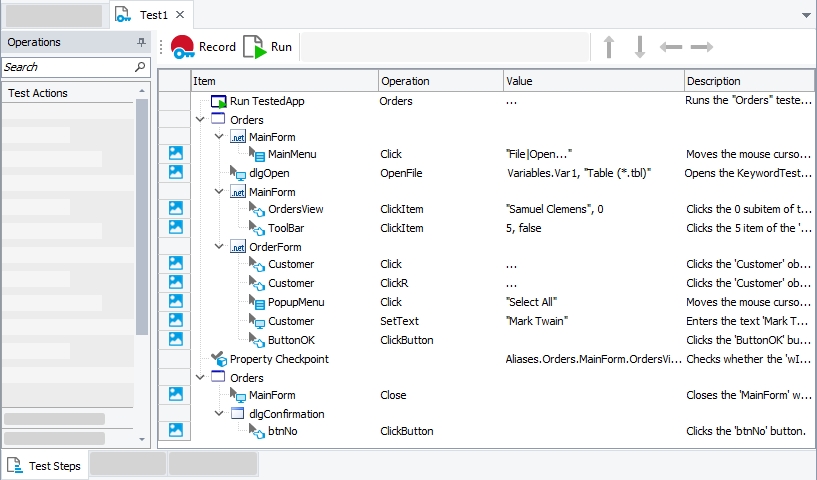The image size is (817, 480).
Task: Click the Property Checkpoint icon
Action: [219, 359]
